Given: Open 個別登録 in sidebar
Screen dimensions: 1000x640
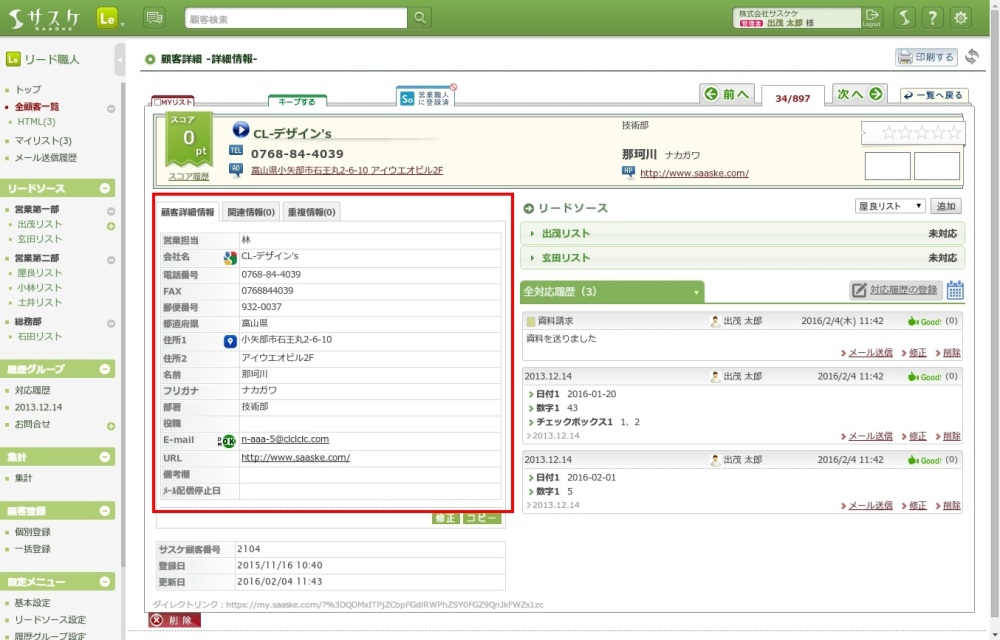Looking at the screenshot, I should tap(33, 532).
